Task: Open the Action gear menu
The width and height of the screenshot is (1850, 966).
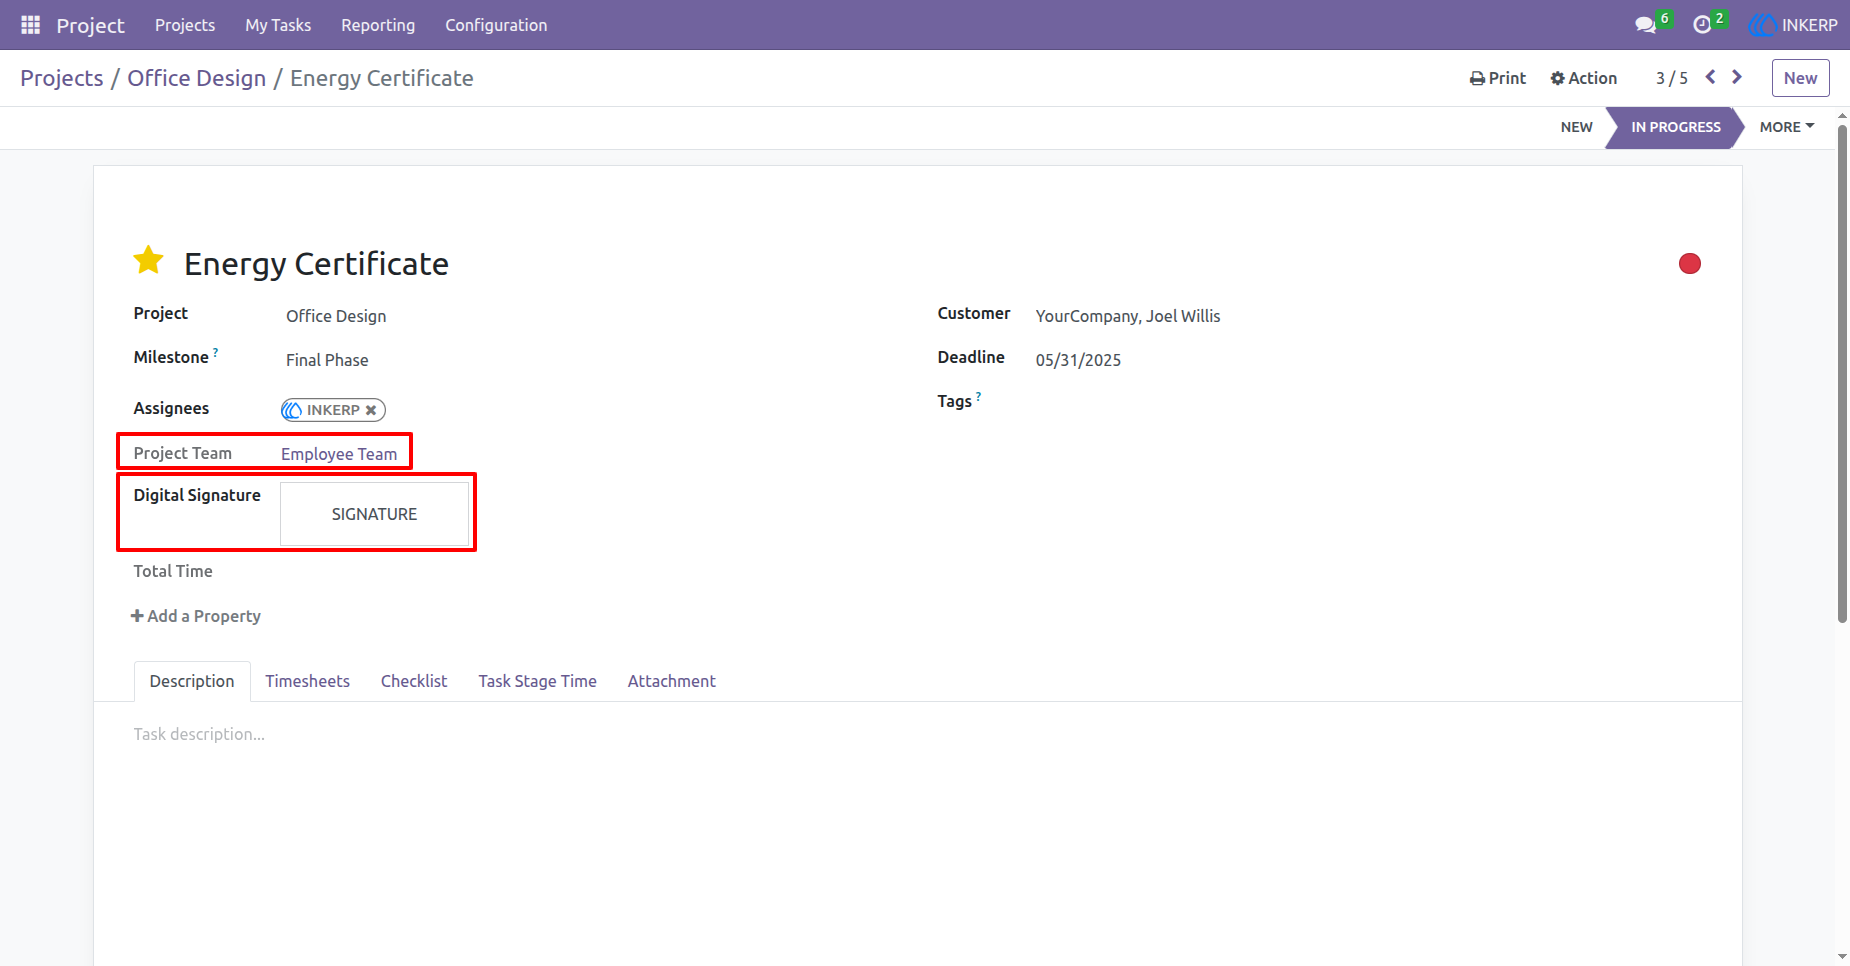Action: pos(1583,78)
